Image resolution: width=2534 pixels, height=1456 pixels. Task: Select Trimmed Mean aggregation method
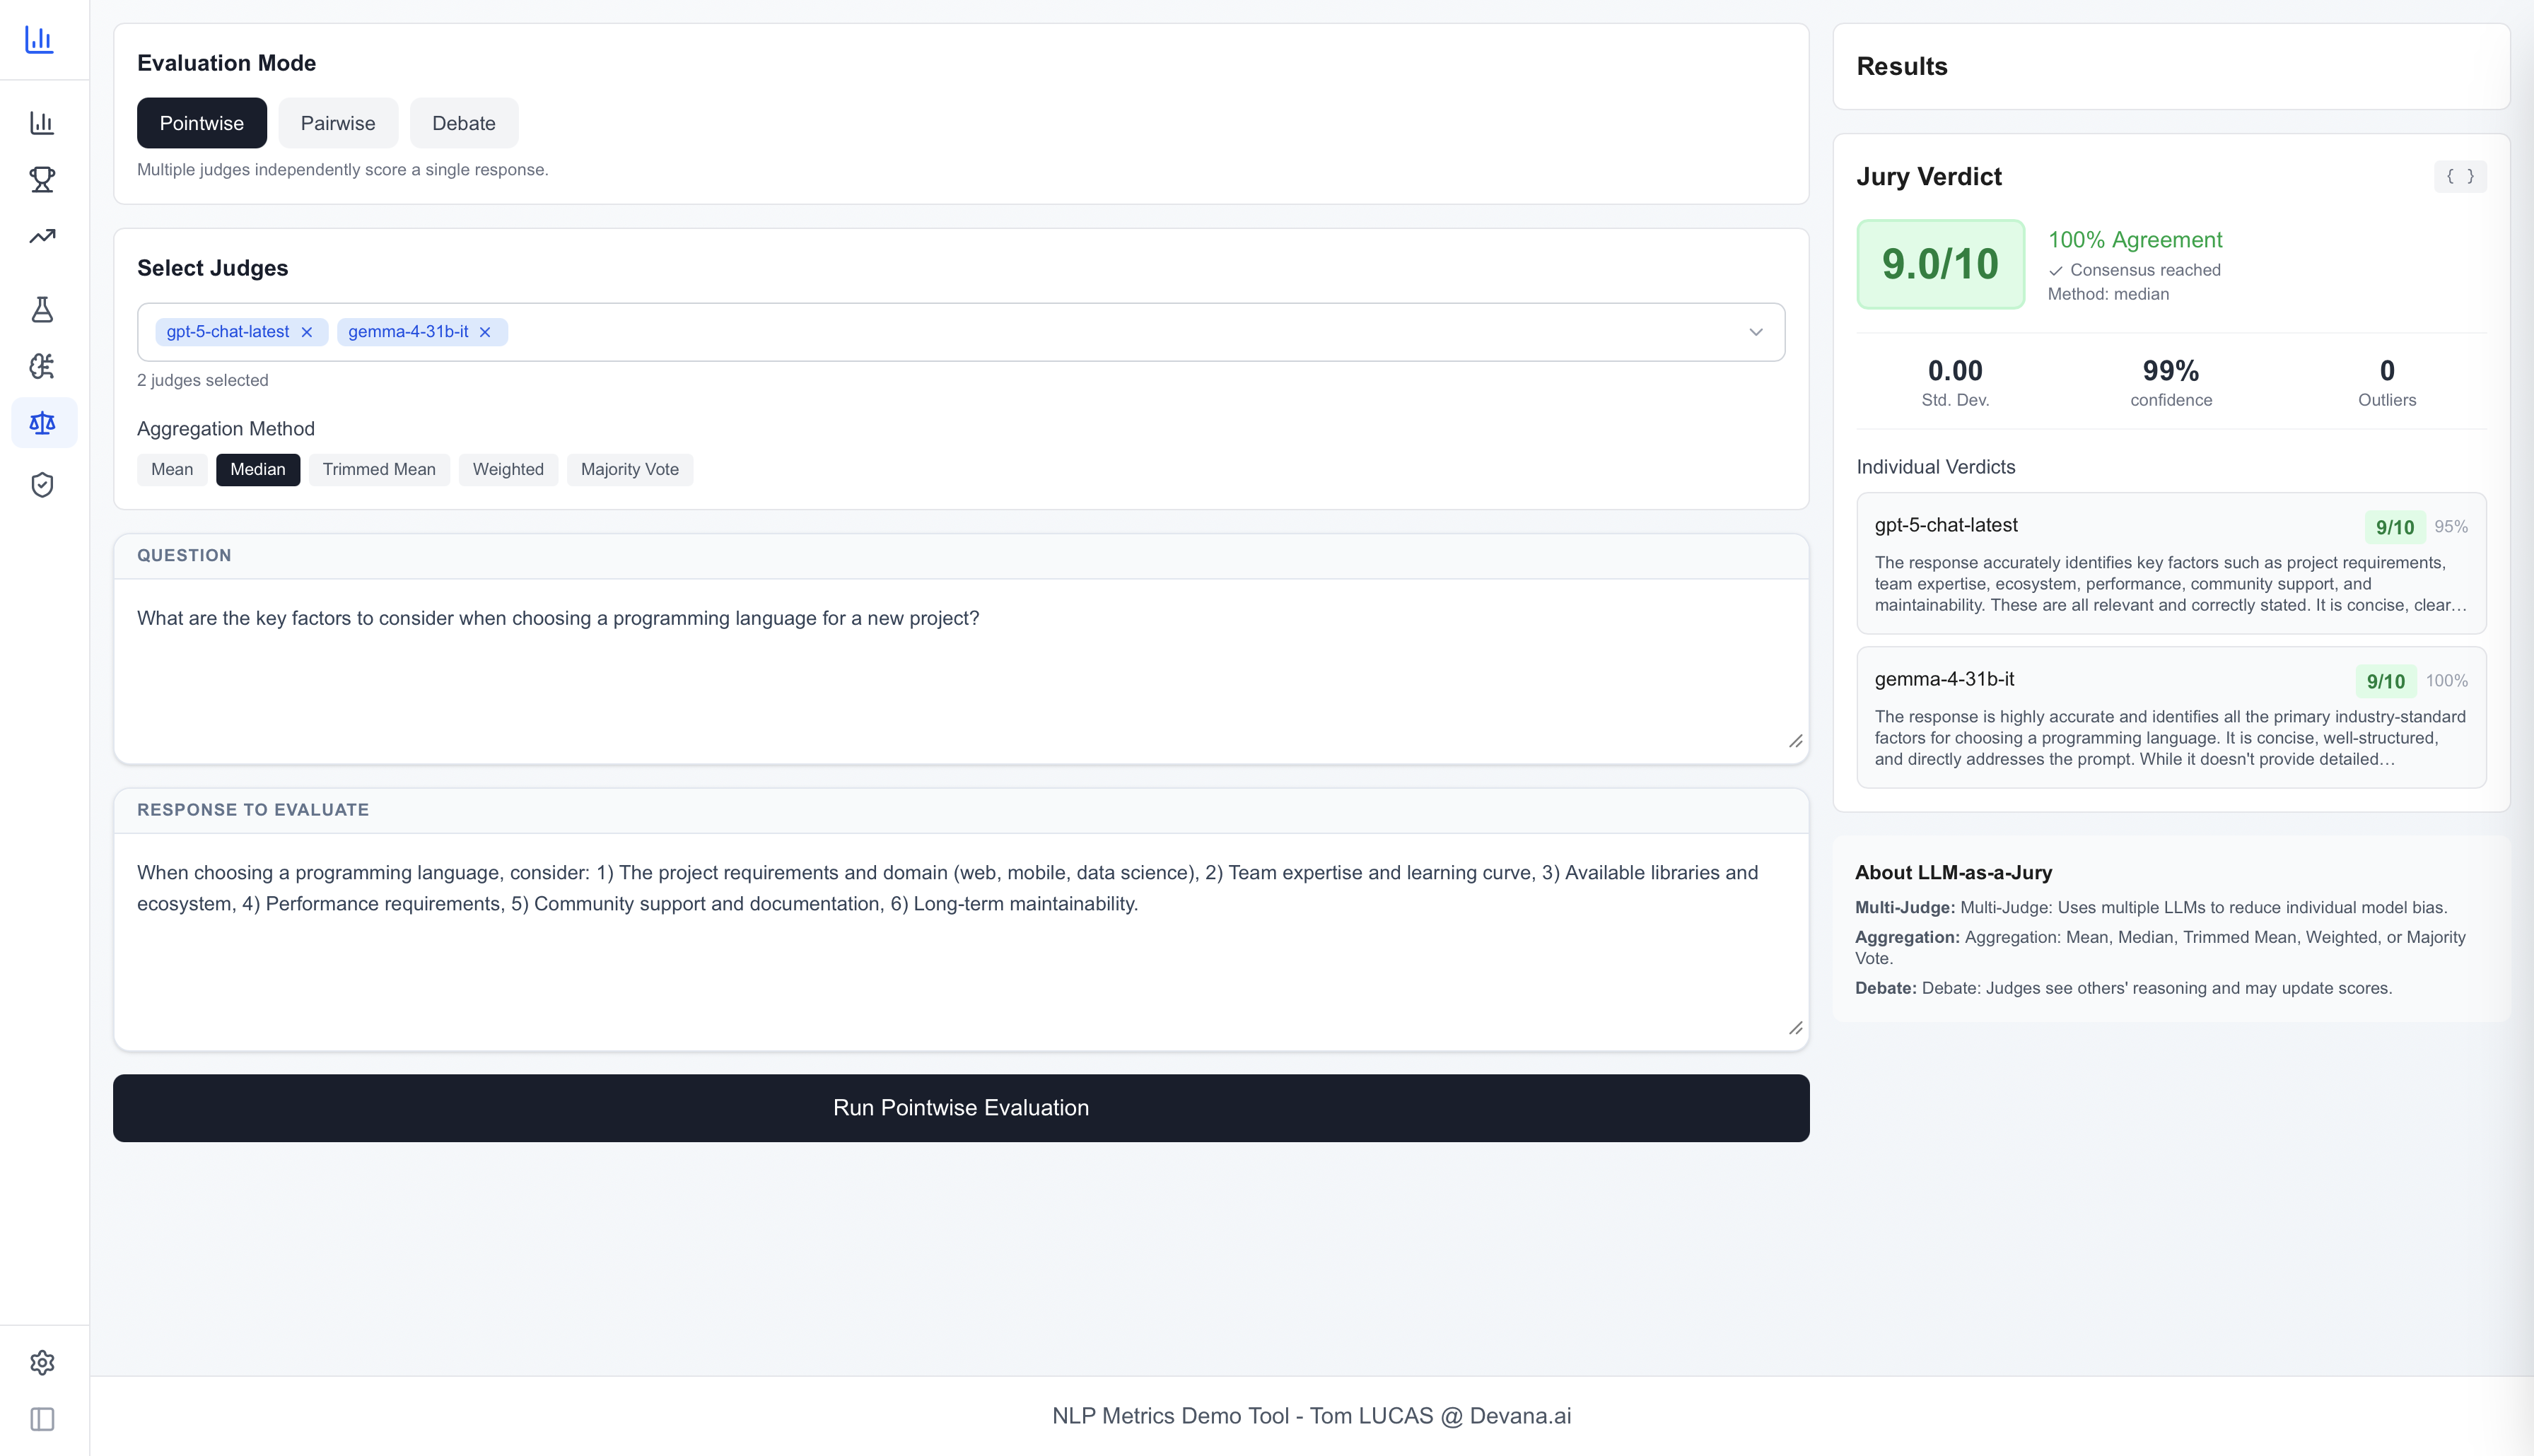[379, 470]
